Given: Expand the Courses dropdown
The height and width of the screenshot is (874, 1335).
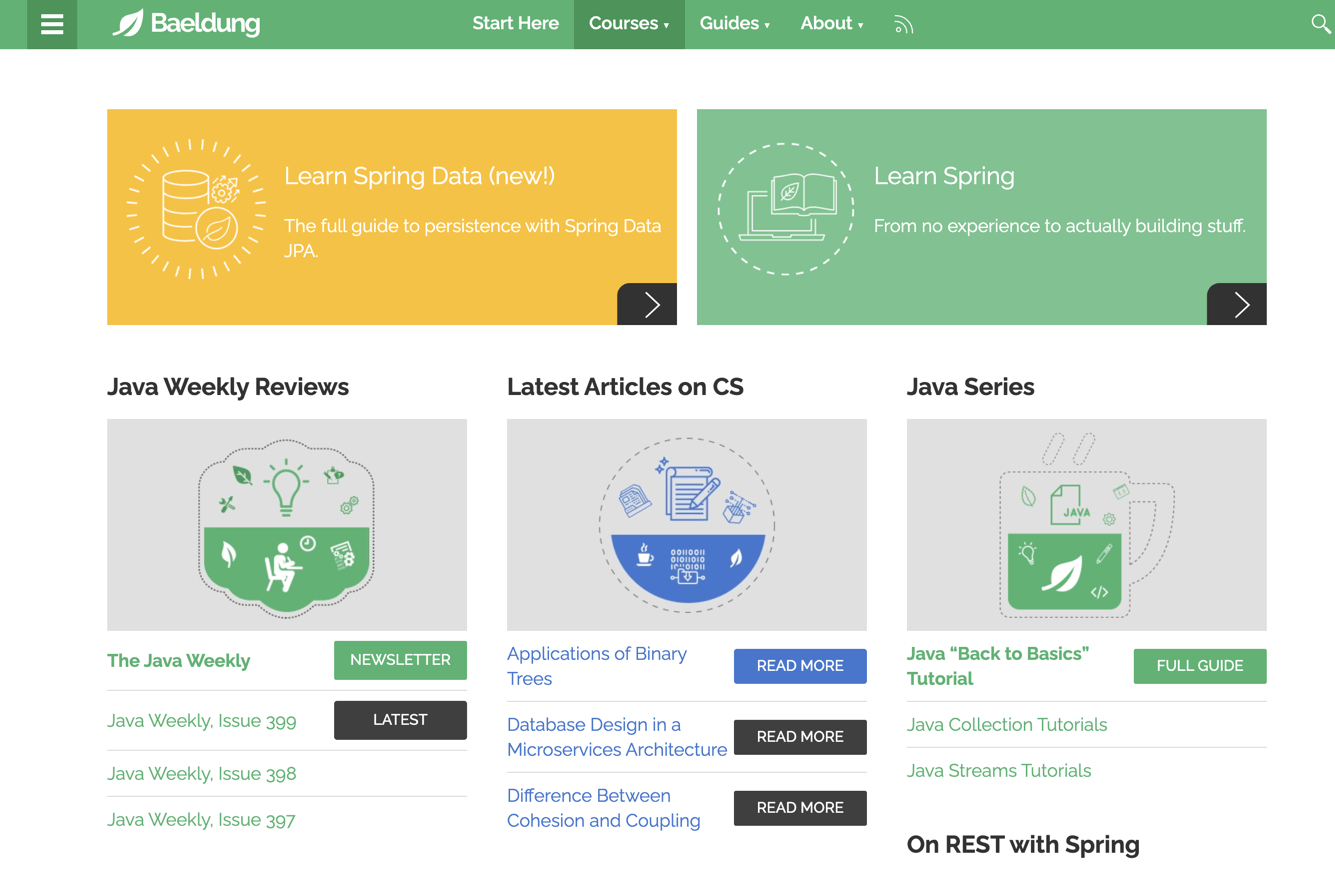Looking at the screenshot, I should 628,23.
